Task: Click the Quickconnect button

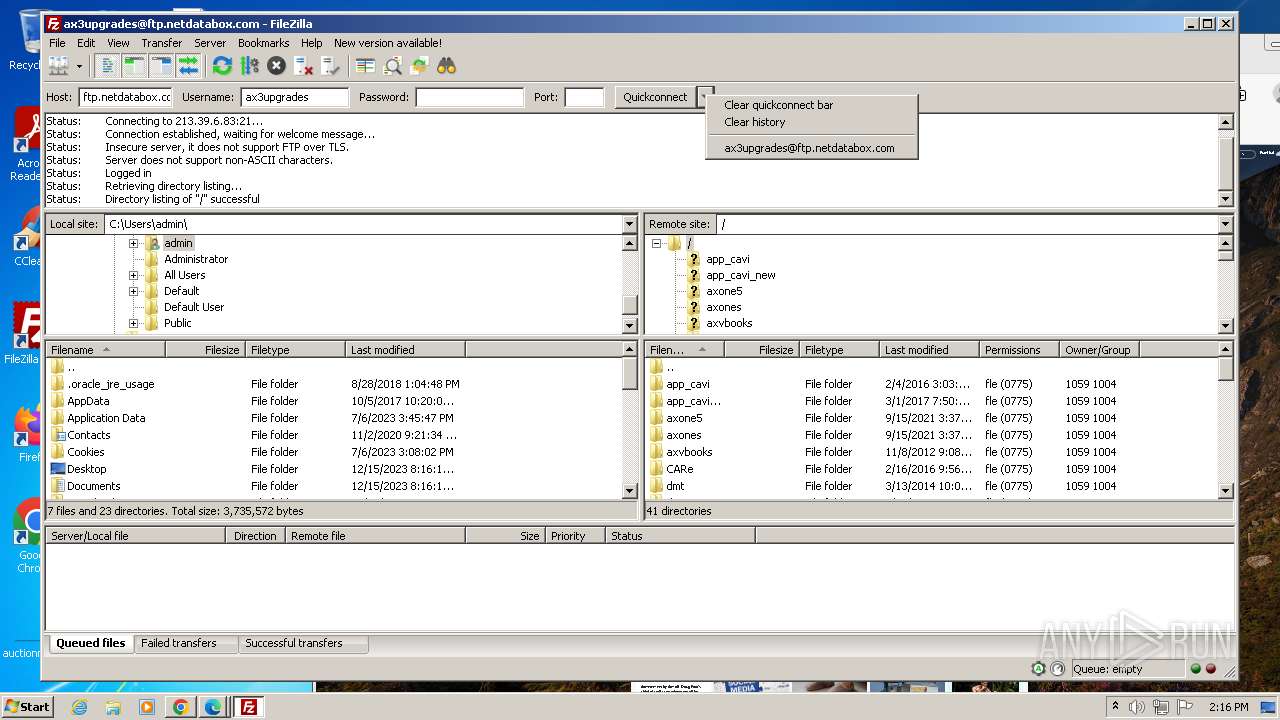Action: point(655,97)
